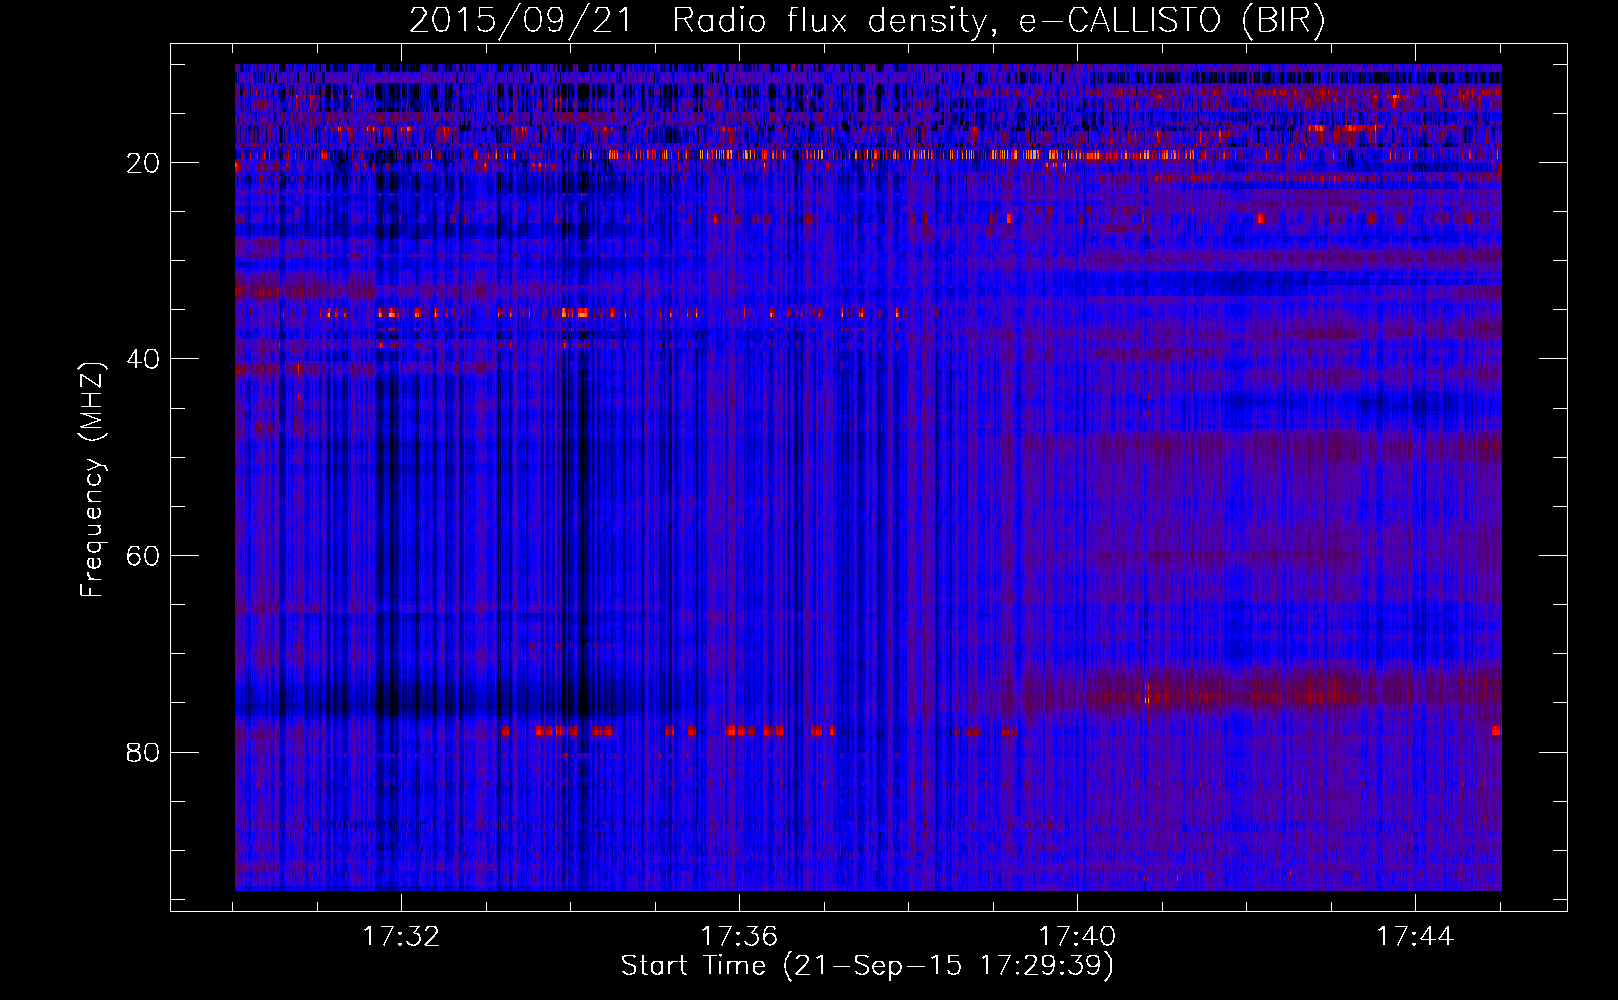The image size is (1618, 1000).
Task: Click the plot title 'Radio flux density, e-CALLISTO (BIR)'
Action: [999, 21]
